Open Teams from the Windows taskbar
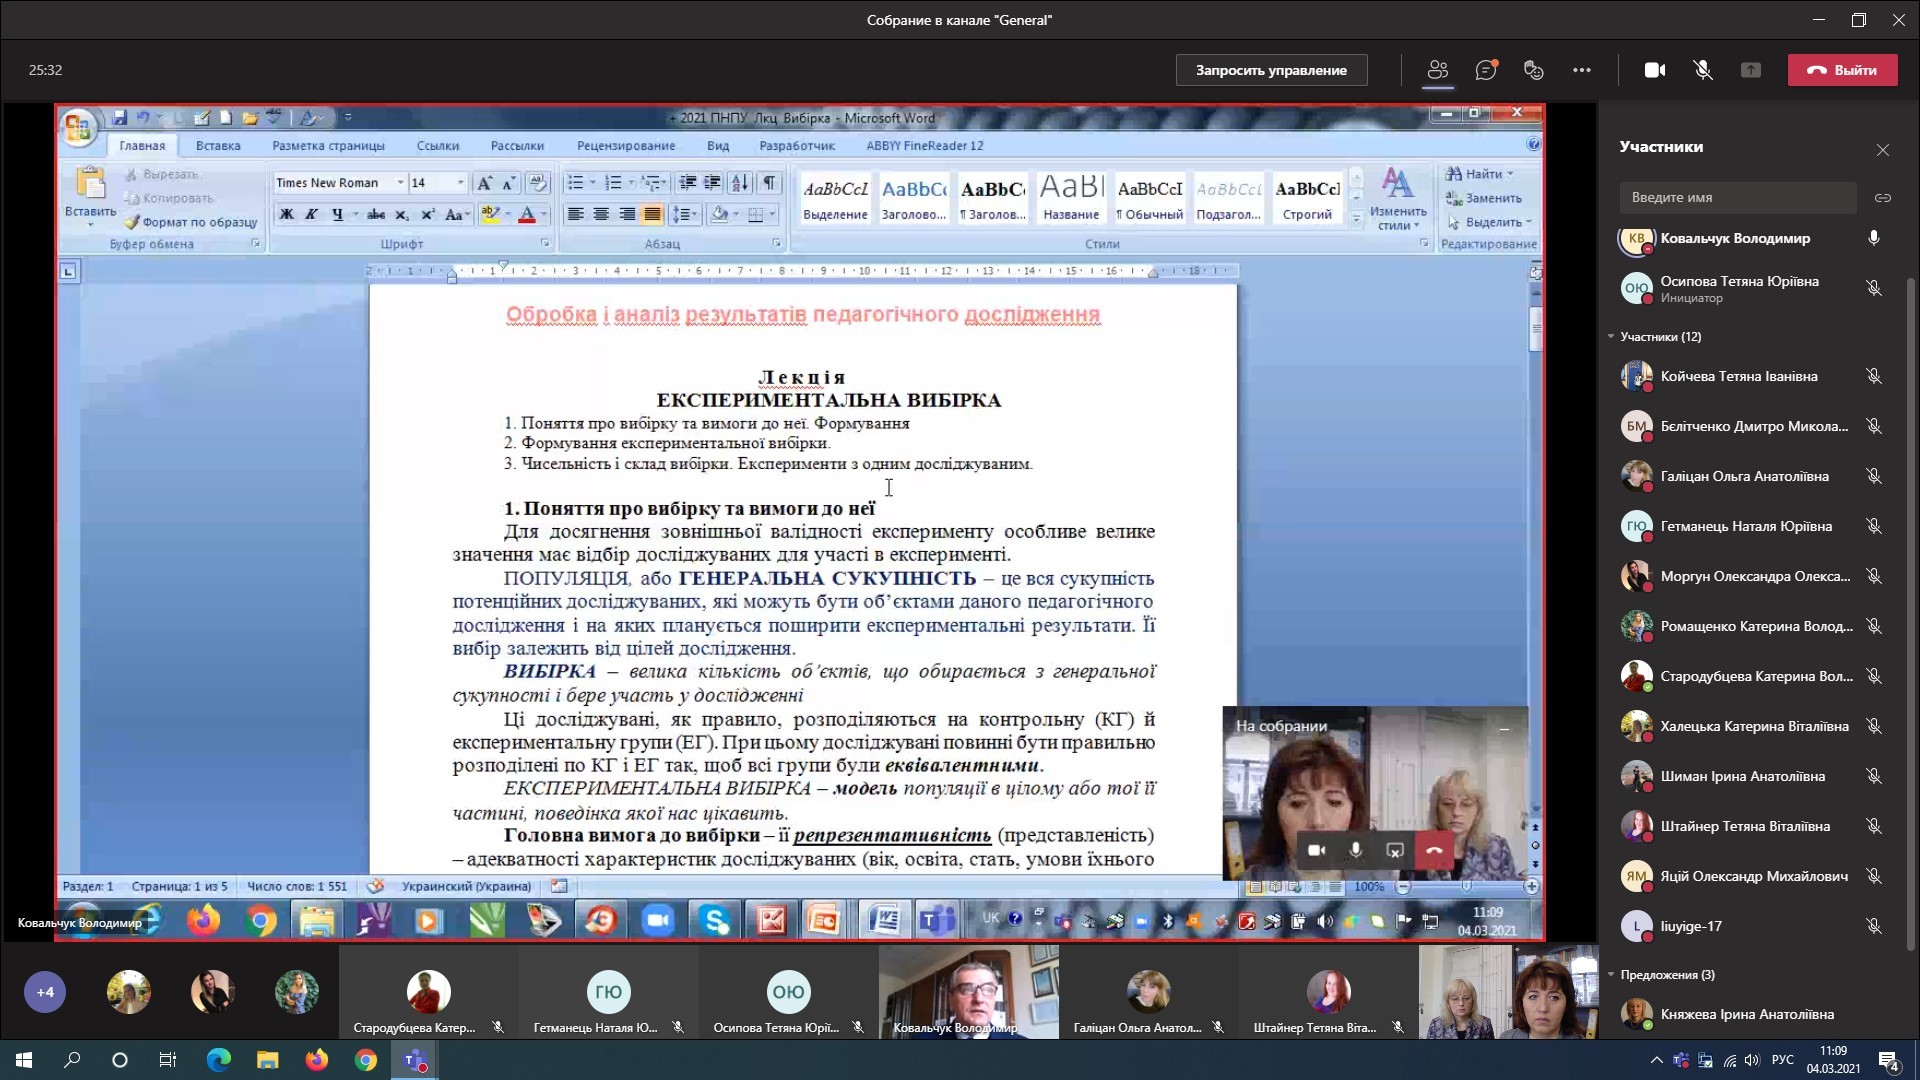Screen dimensions: 1920x1080 [x=414, y=1060]
